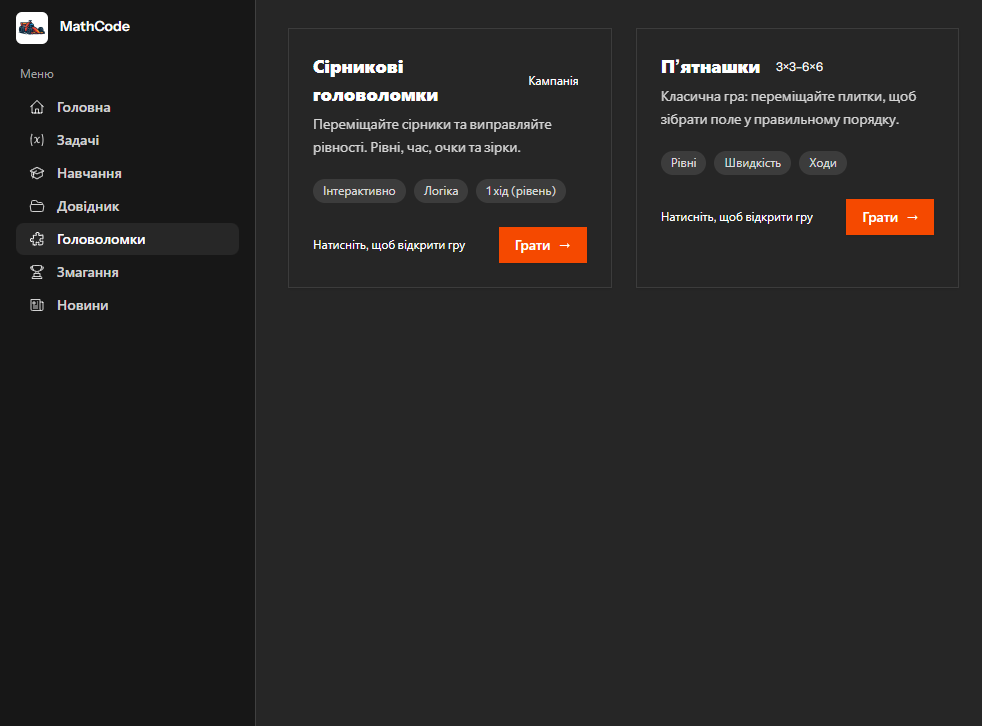
Task: Click the Ходи tag chip
Action: (x=823, y=163)
